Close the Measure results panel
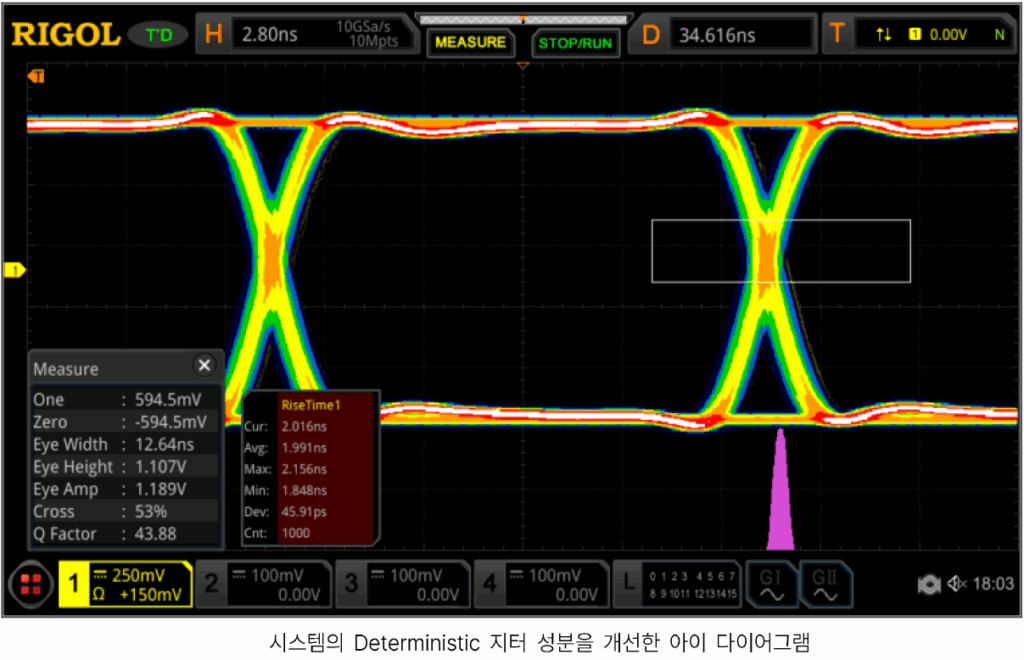1024x660 pixels. click(x=204, y=366)
